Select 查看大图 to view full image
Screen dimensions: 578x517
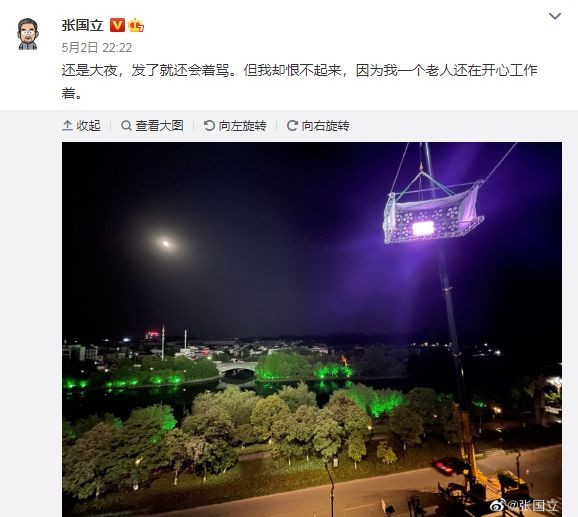pyautogui.click(x=159, y=126)
